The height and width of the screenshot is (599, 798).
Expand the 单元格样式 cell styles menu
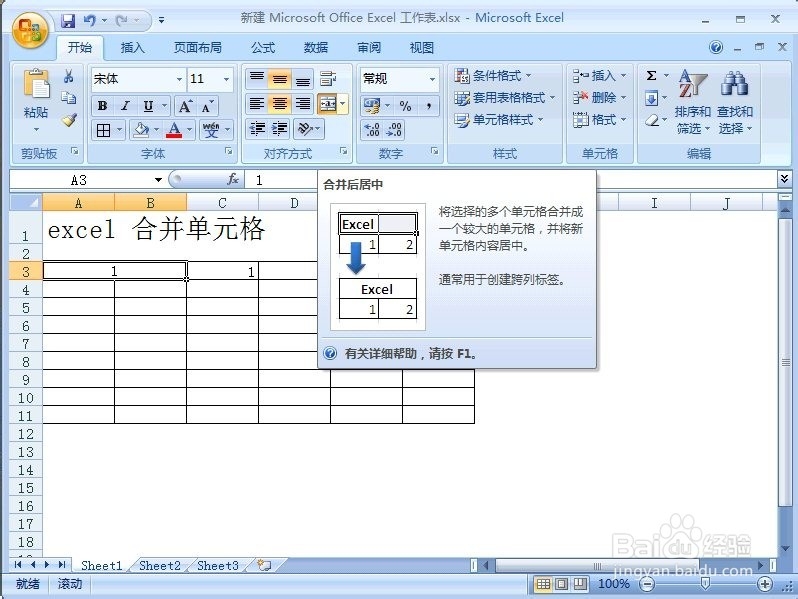(499, 120)
